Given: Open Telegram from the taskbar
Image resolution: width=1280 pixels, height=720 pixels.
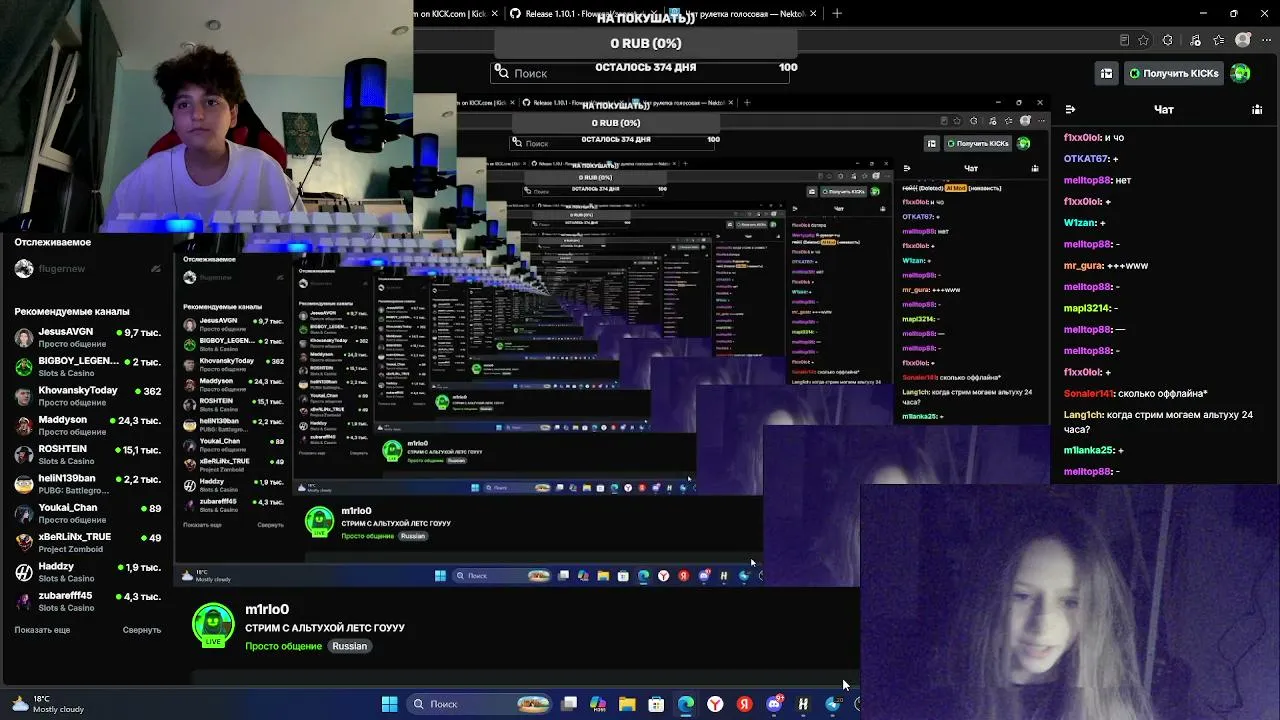Looking at the screenshot, I should [832, 704].
